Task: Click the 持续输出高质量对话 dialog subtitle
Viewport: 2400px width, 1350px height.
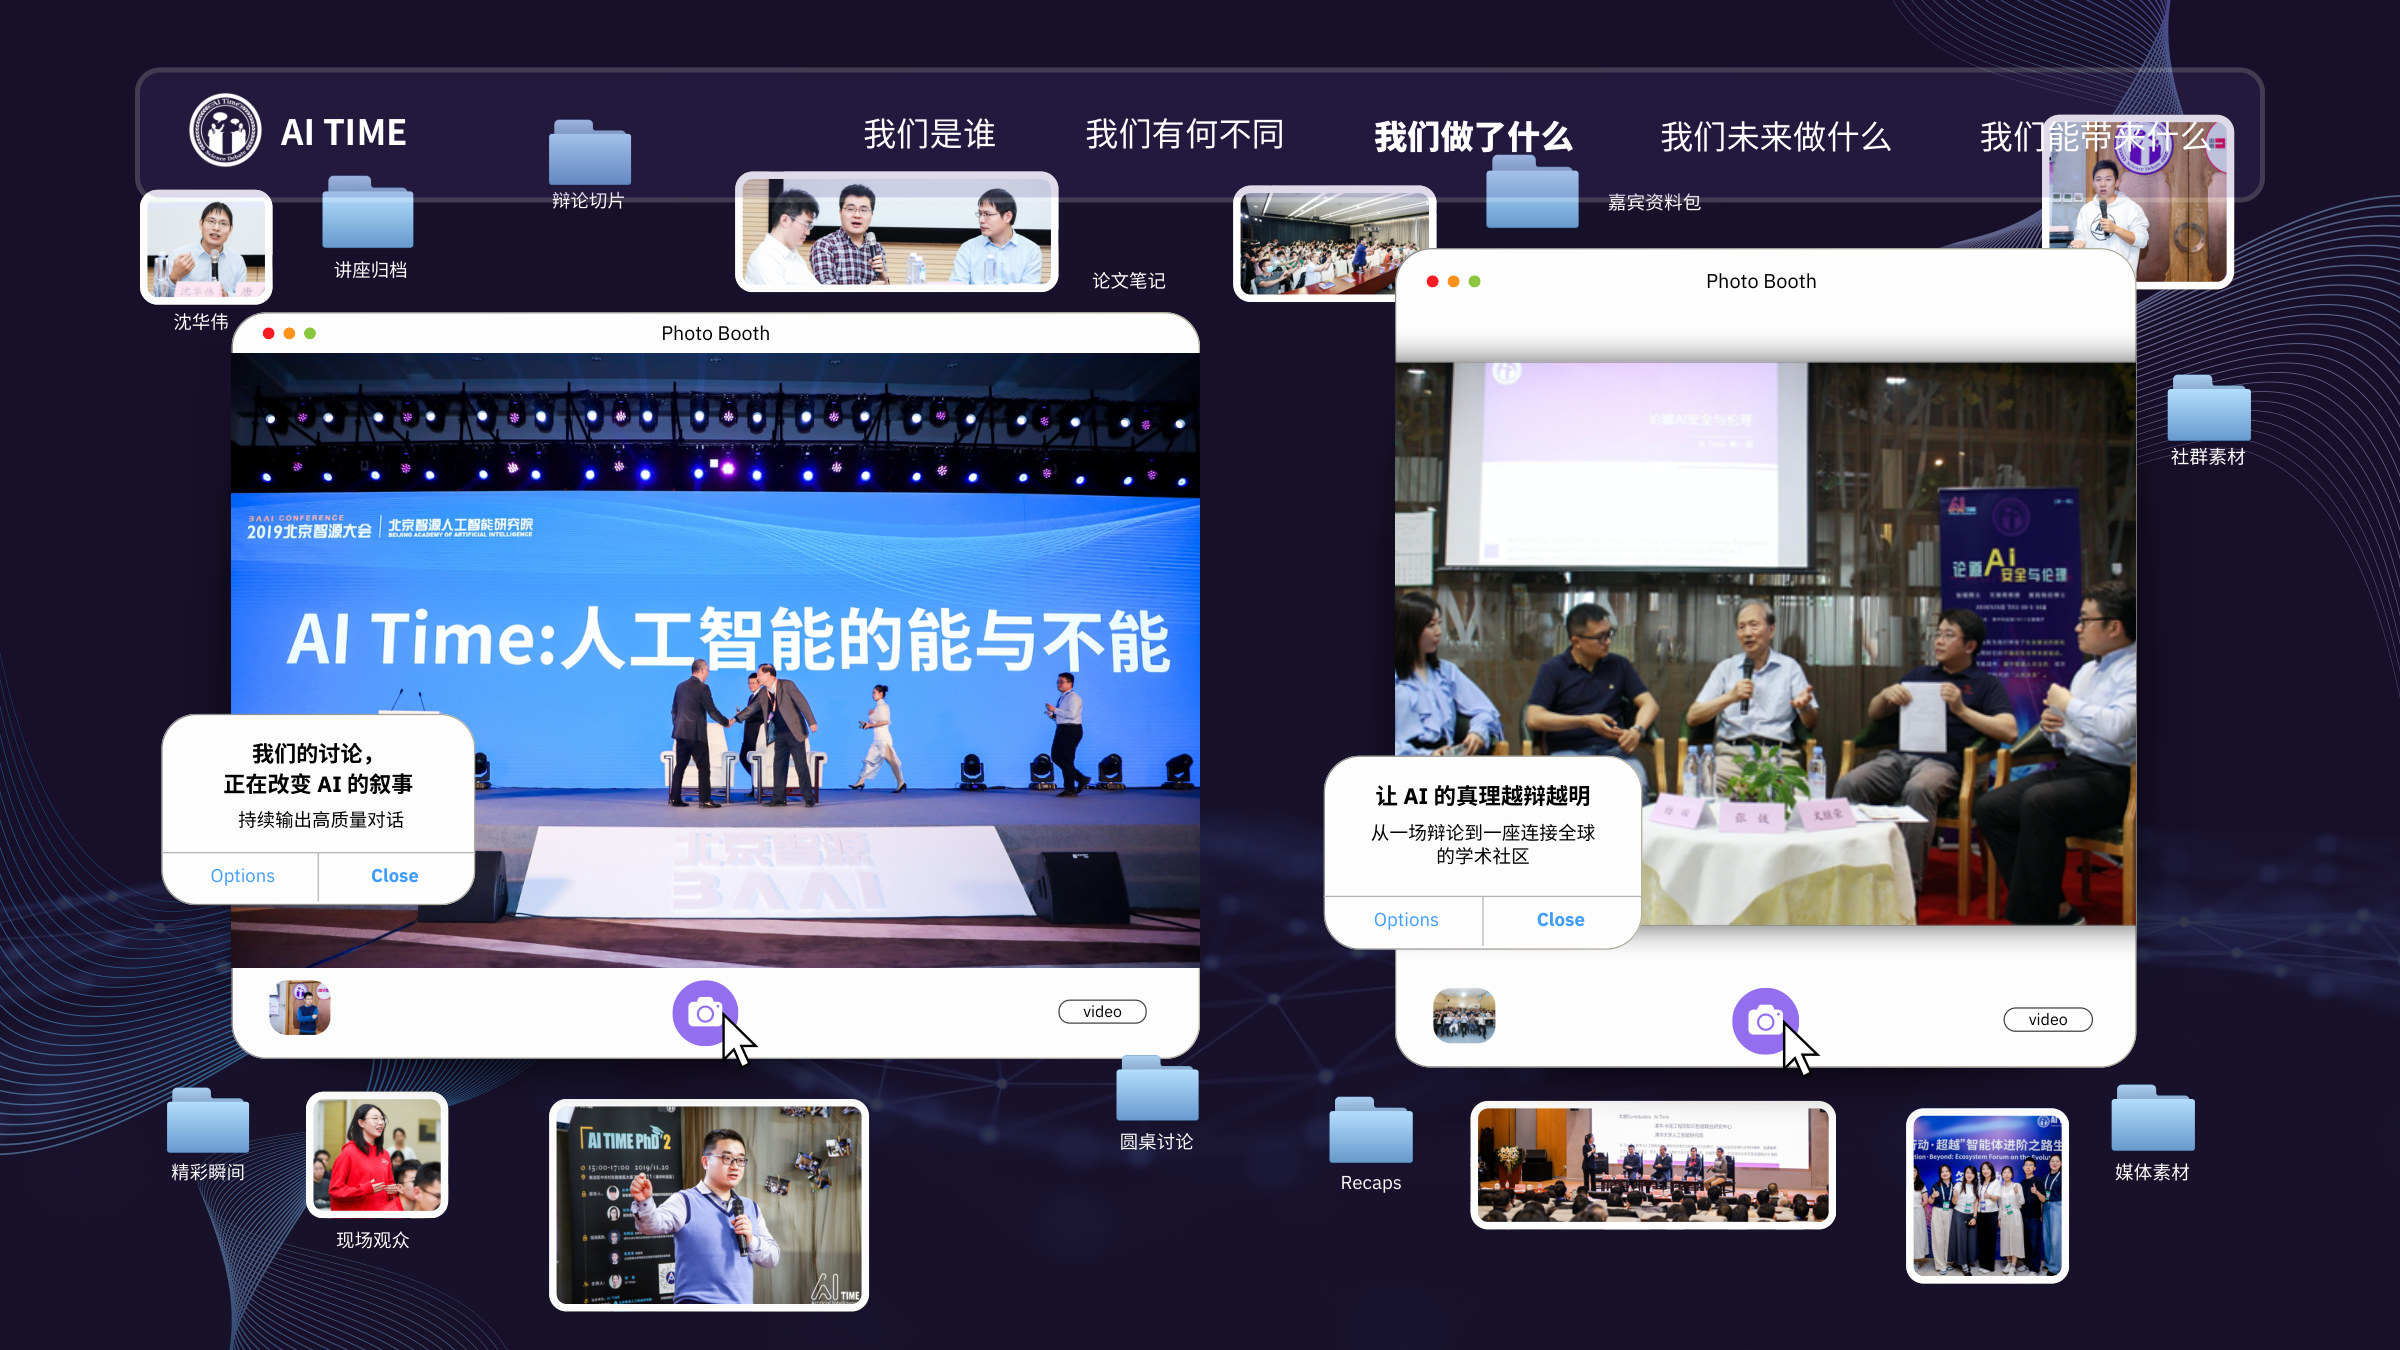Action: (x=321, y=820)
